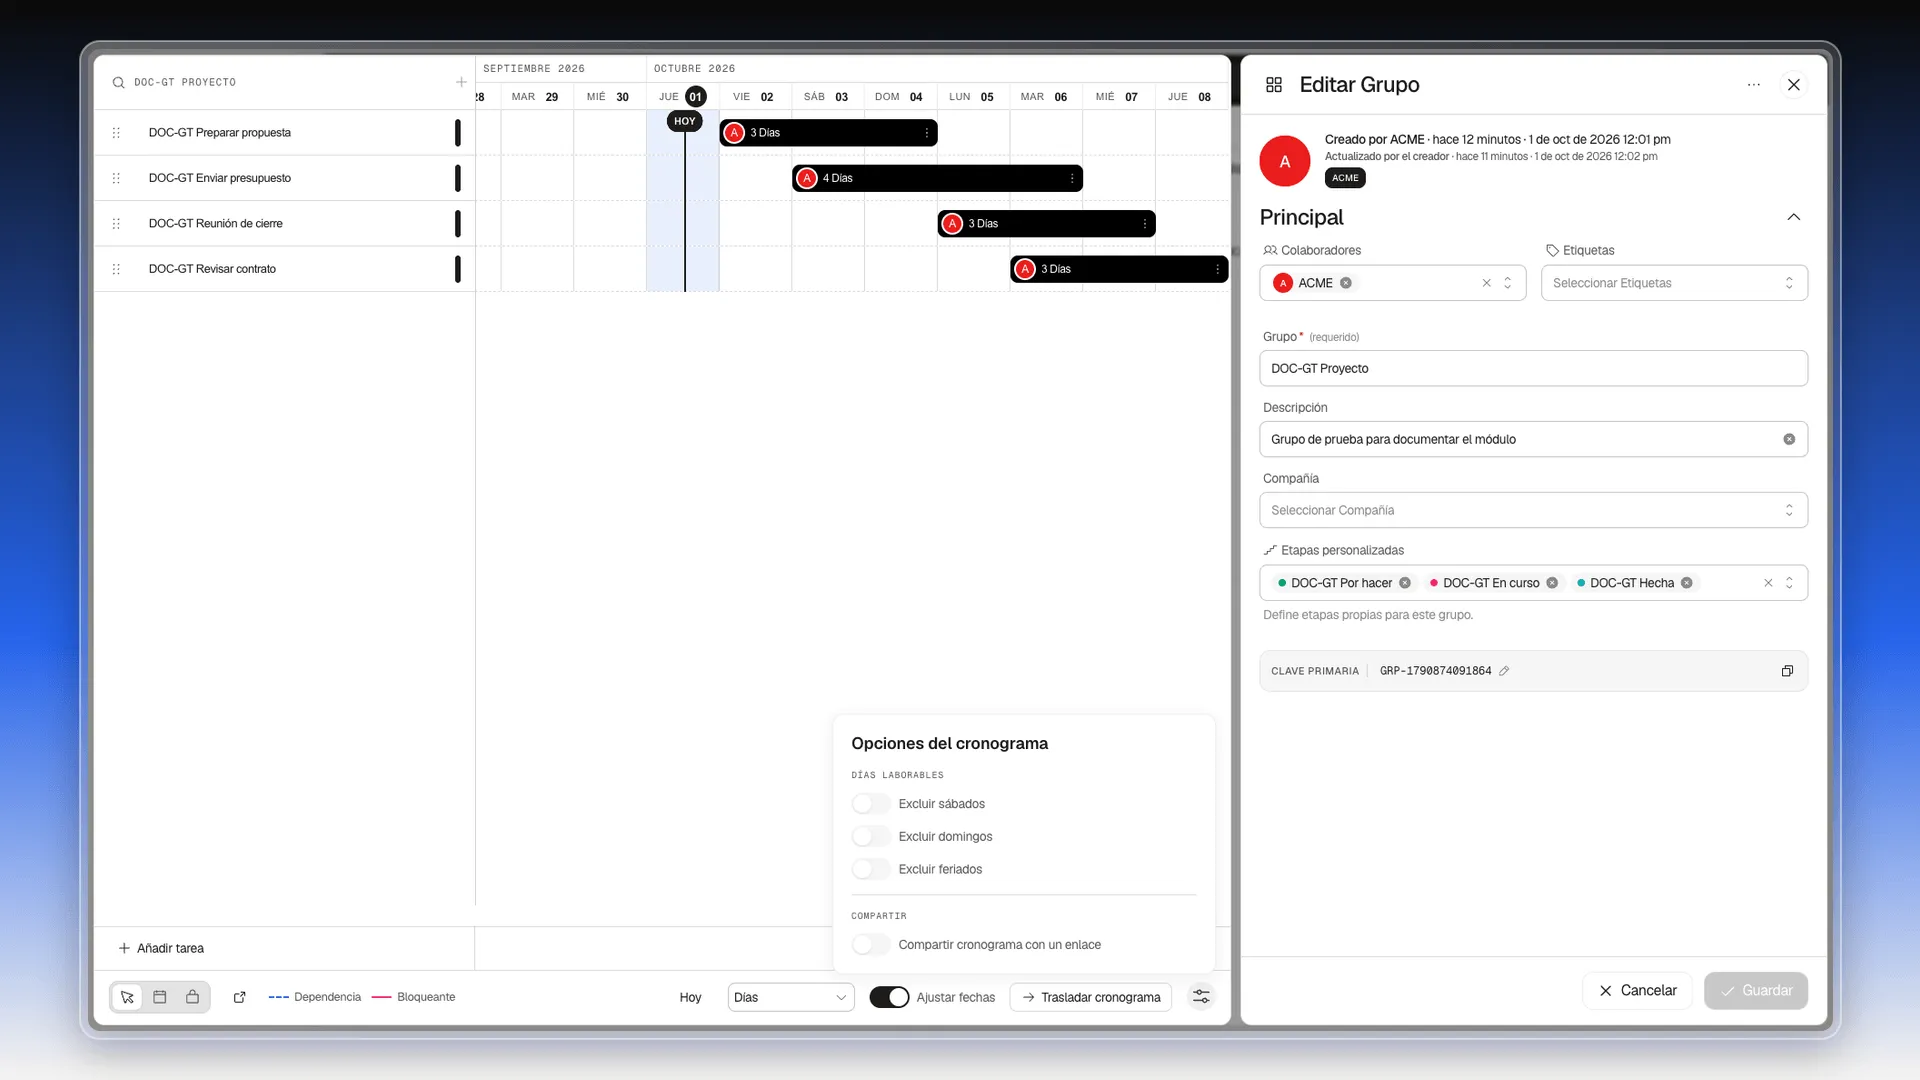The height and width of the screenshot is (1080, 1920).
Task: Grab drag handle of DOC-GT Preparar propuesta
Action: tap(116, 133)
